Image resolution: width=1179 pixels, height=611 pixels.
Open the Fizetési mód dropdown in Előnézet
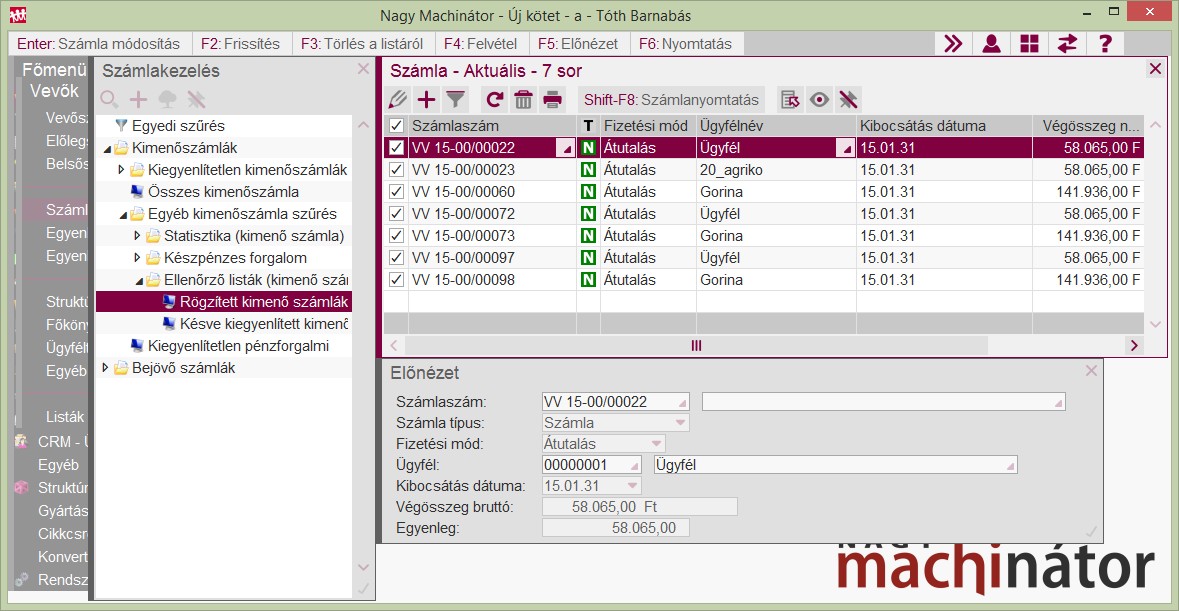(x=656, y=443)
